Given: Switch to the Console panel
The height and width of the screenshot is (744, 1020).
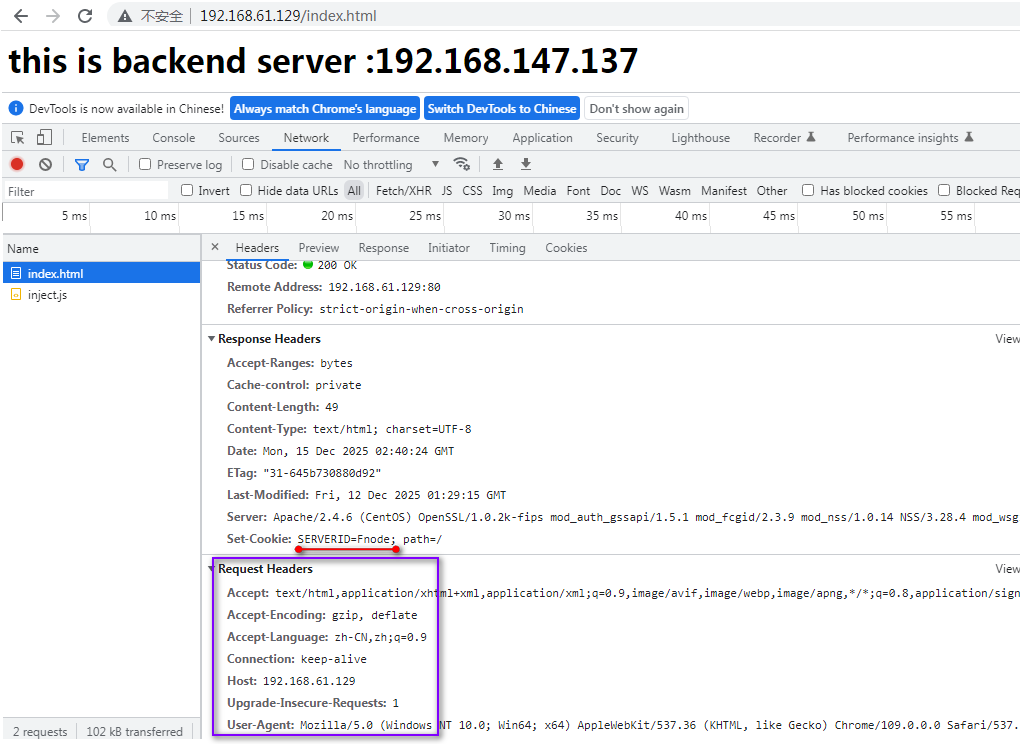Looking at the screenshot, I should [174, 138].
